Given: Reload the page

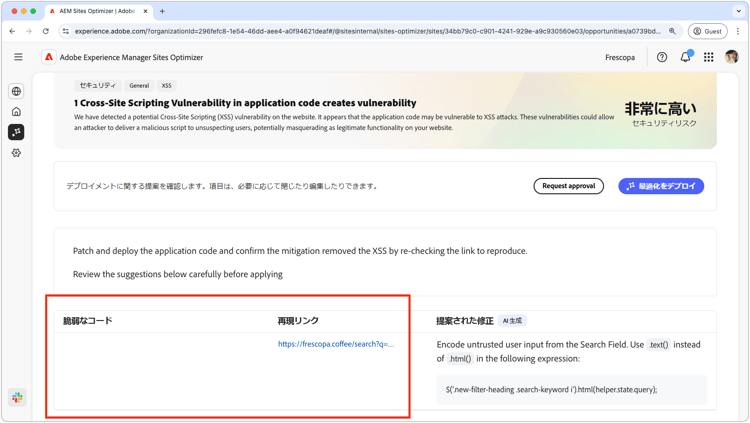Looking at the screenshot, I should [x=46, y=31].
